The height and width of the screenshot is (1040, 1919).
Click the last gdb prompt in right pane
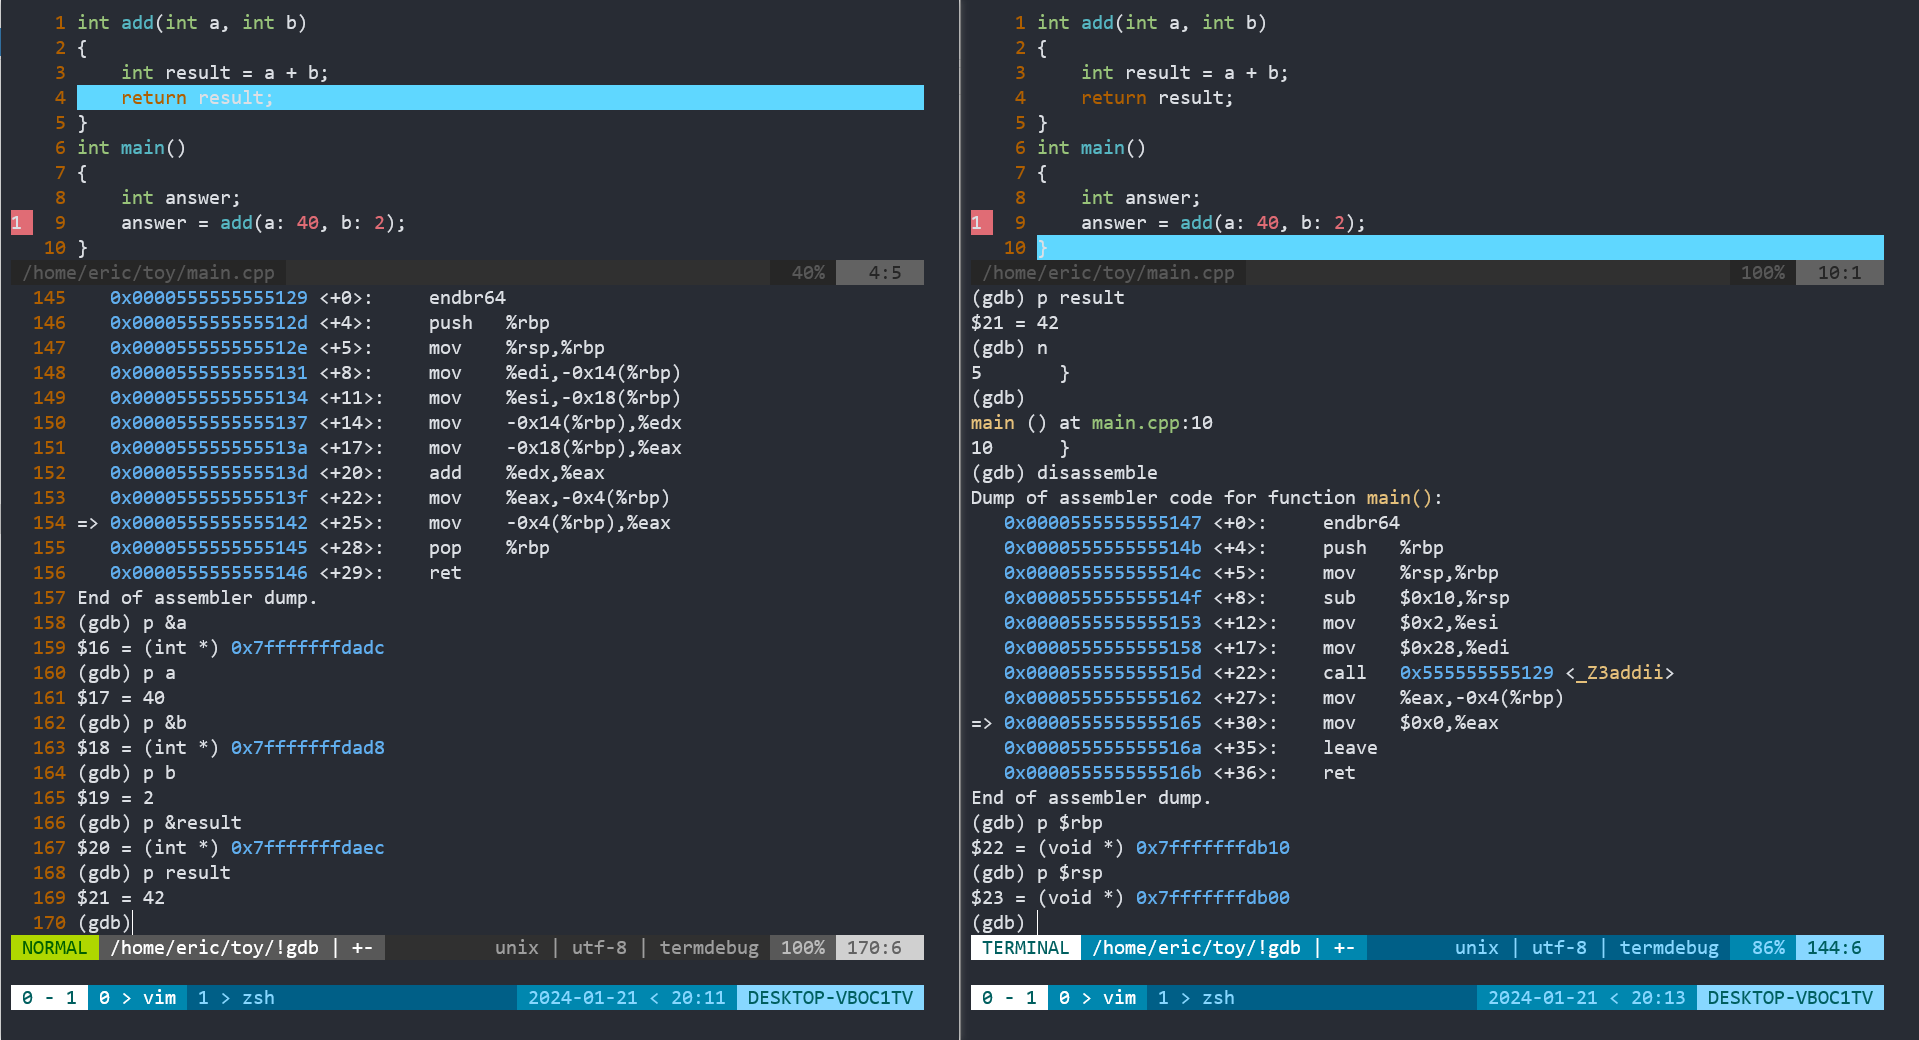click(998, 923)
